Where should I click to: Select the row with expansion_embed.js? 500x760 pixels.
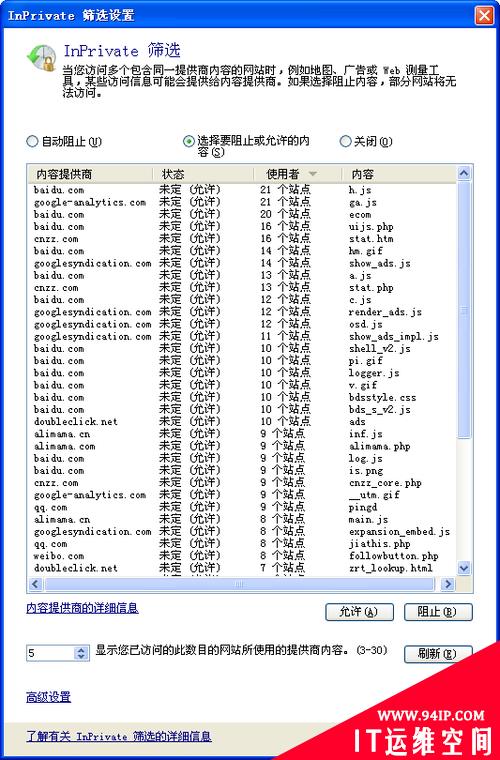click(242, 532)
